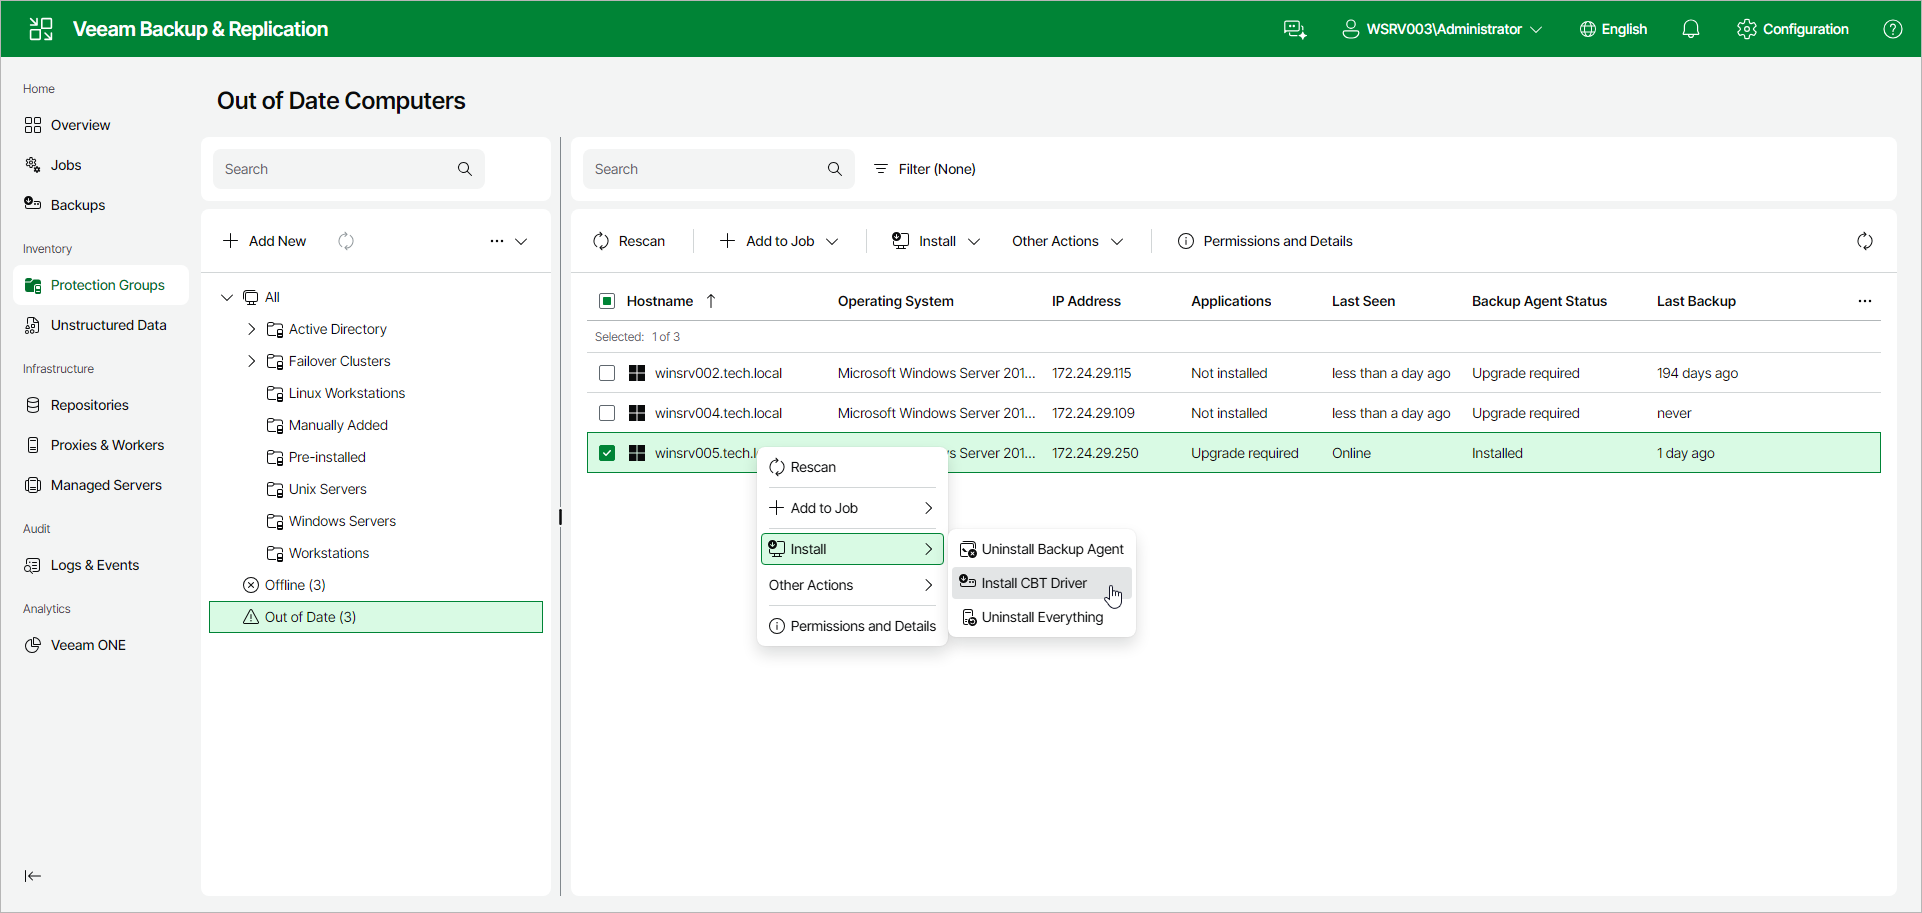Collapse the sidebar with arrow icon
Image resolution: width=1922 pixels, height=913 pixels.
tap(33, 876)
